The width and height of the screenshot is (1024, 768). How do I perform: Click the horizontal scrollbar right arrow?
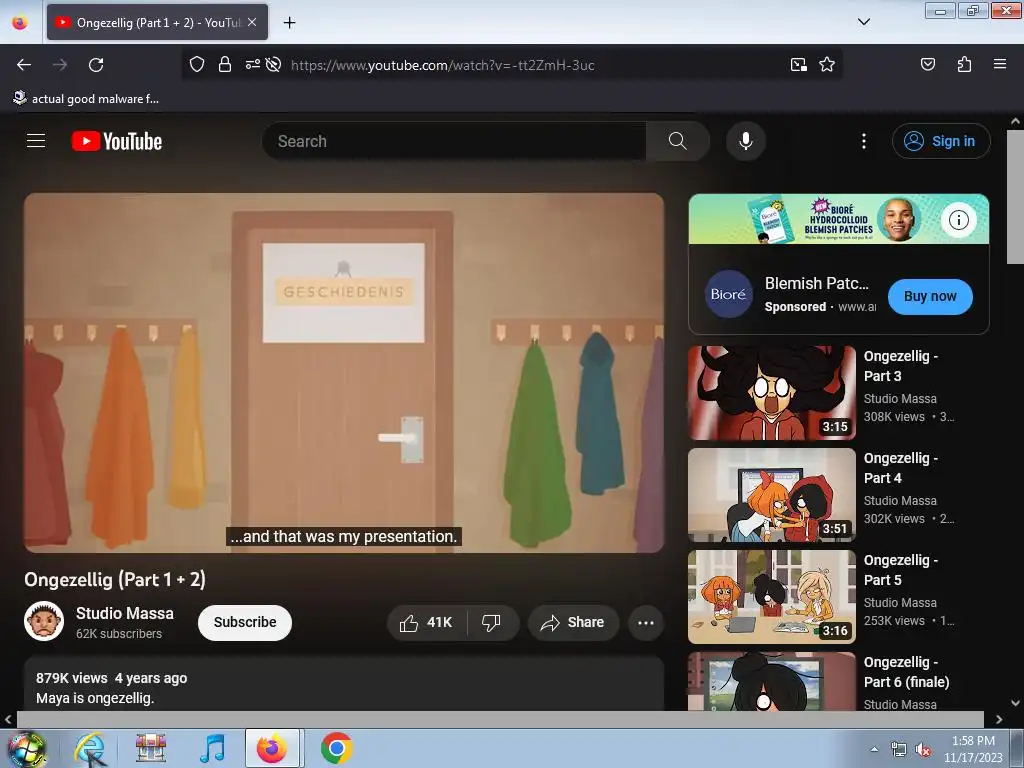click(999, 719)
